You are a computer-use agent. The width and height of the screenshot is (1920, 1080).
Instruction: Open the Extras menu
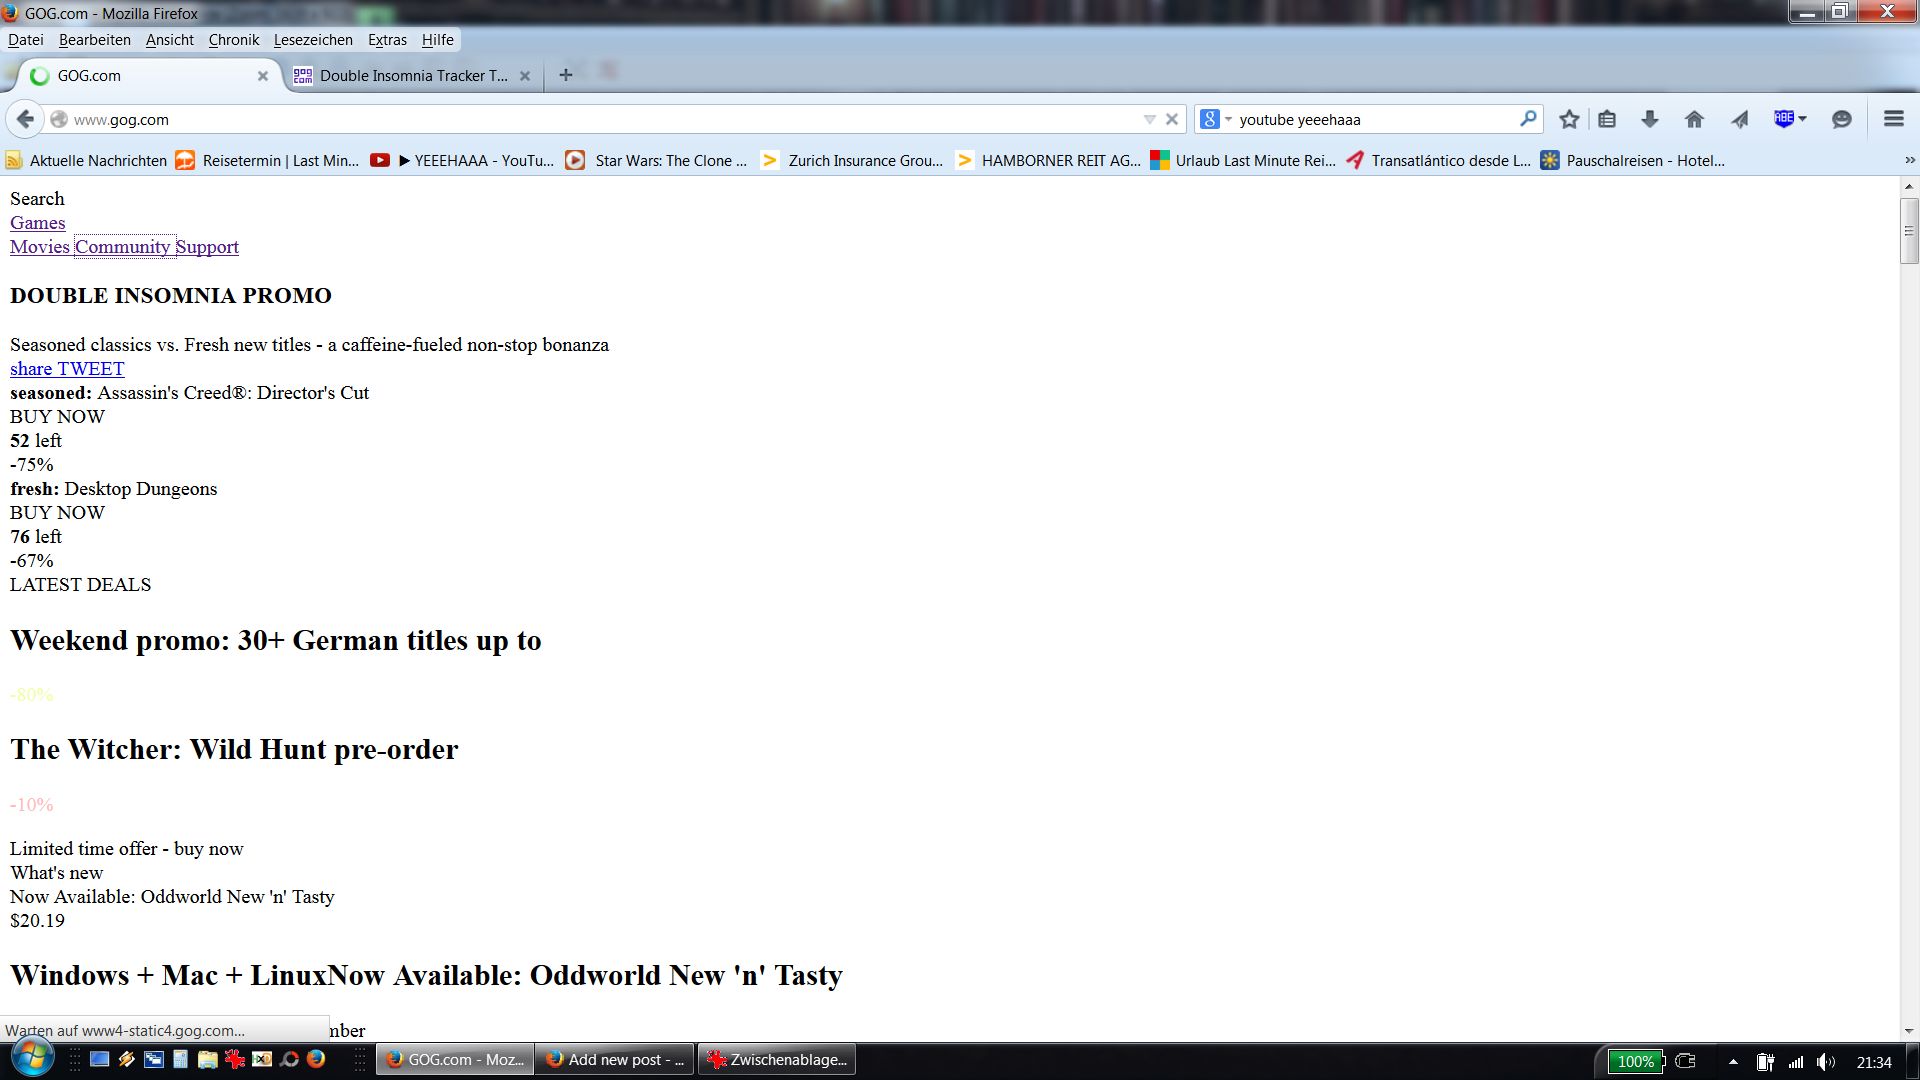[x=387, y=40]
